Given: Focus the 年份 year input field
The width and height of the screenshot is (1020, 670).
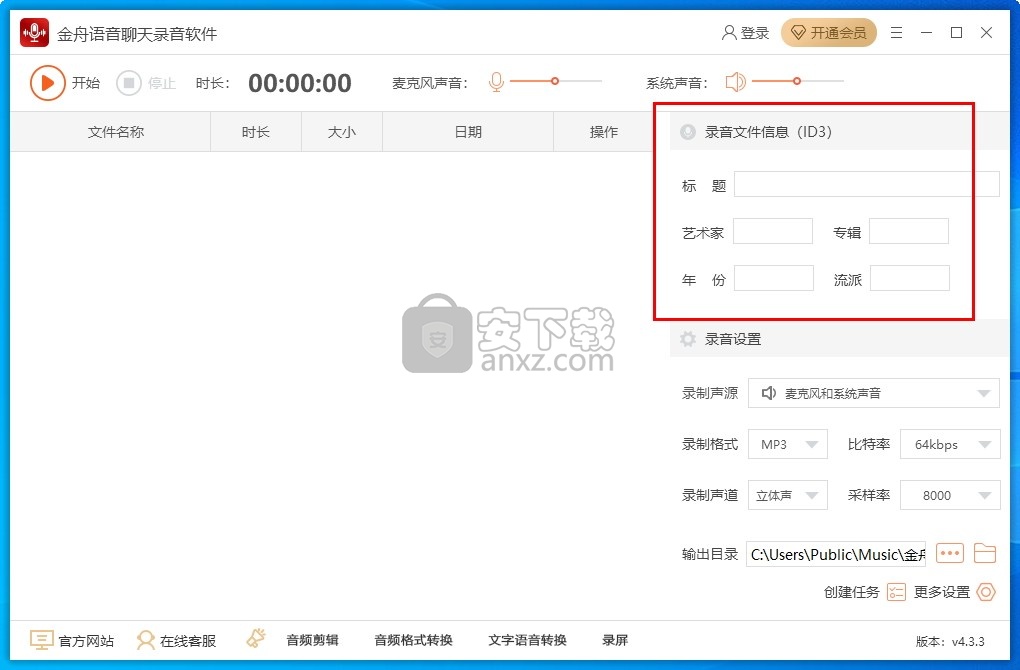Looking at the screenshot, I should (x=773, y=278).
